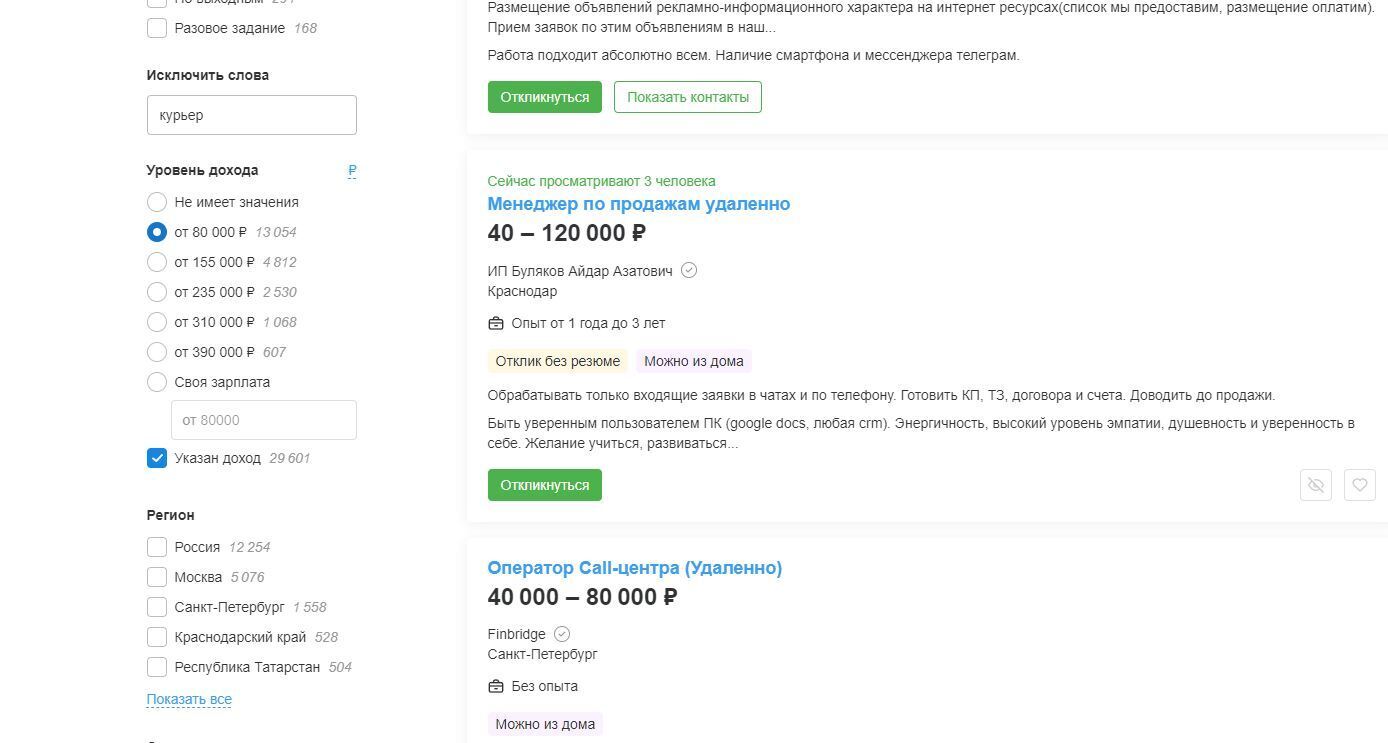The width and height of the screenshot is (1388, 743).
Task: Open 'Менеджер по продажам удаленно' vacancy
Action: 638,204
